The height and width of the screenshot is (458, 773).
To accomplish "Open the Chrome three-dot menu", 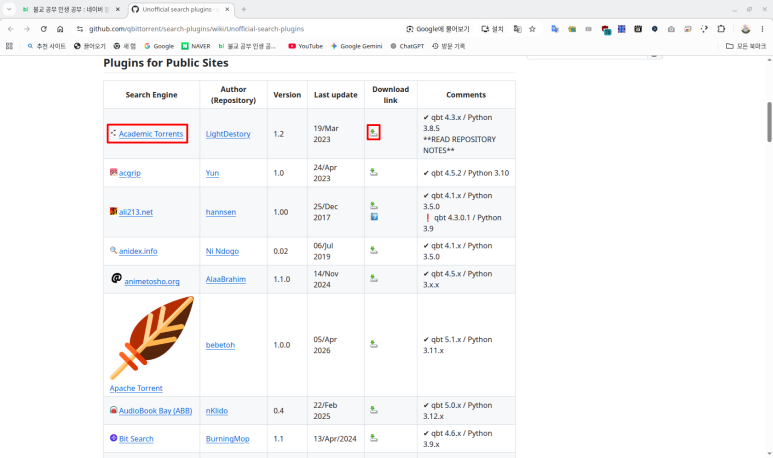I will tap(762, 29).
